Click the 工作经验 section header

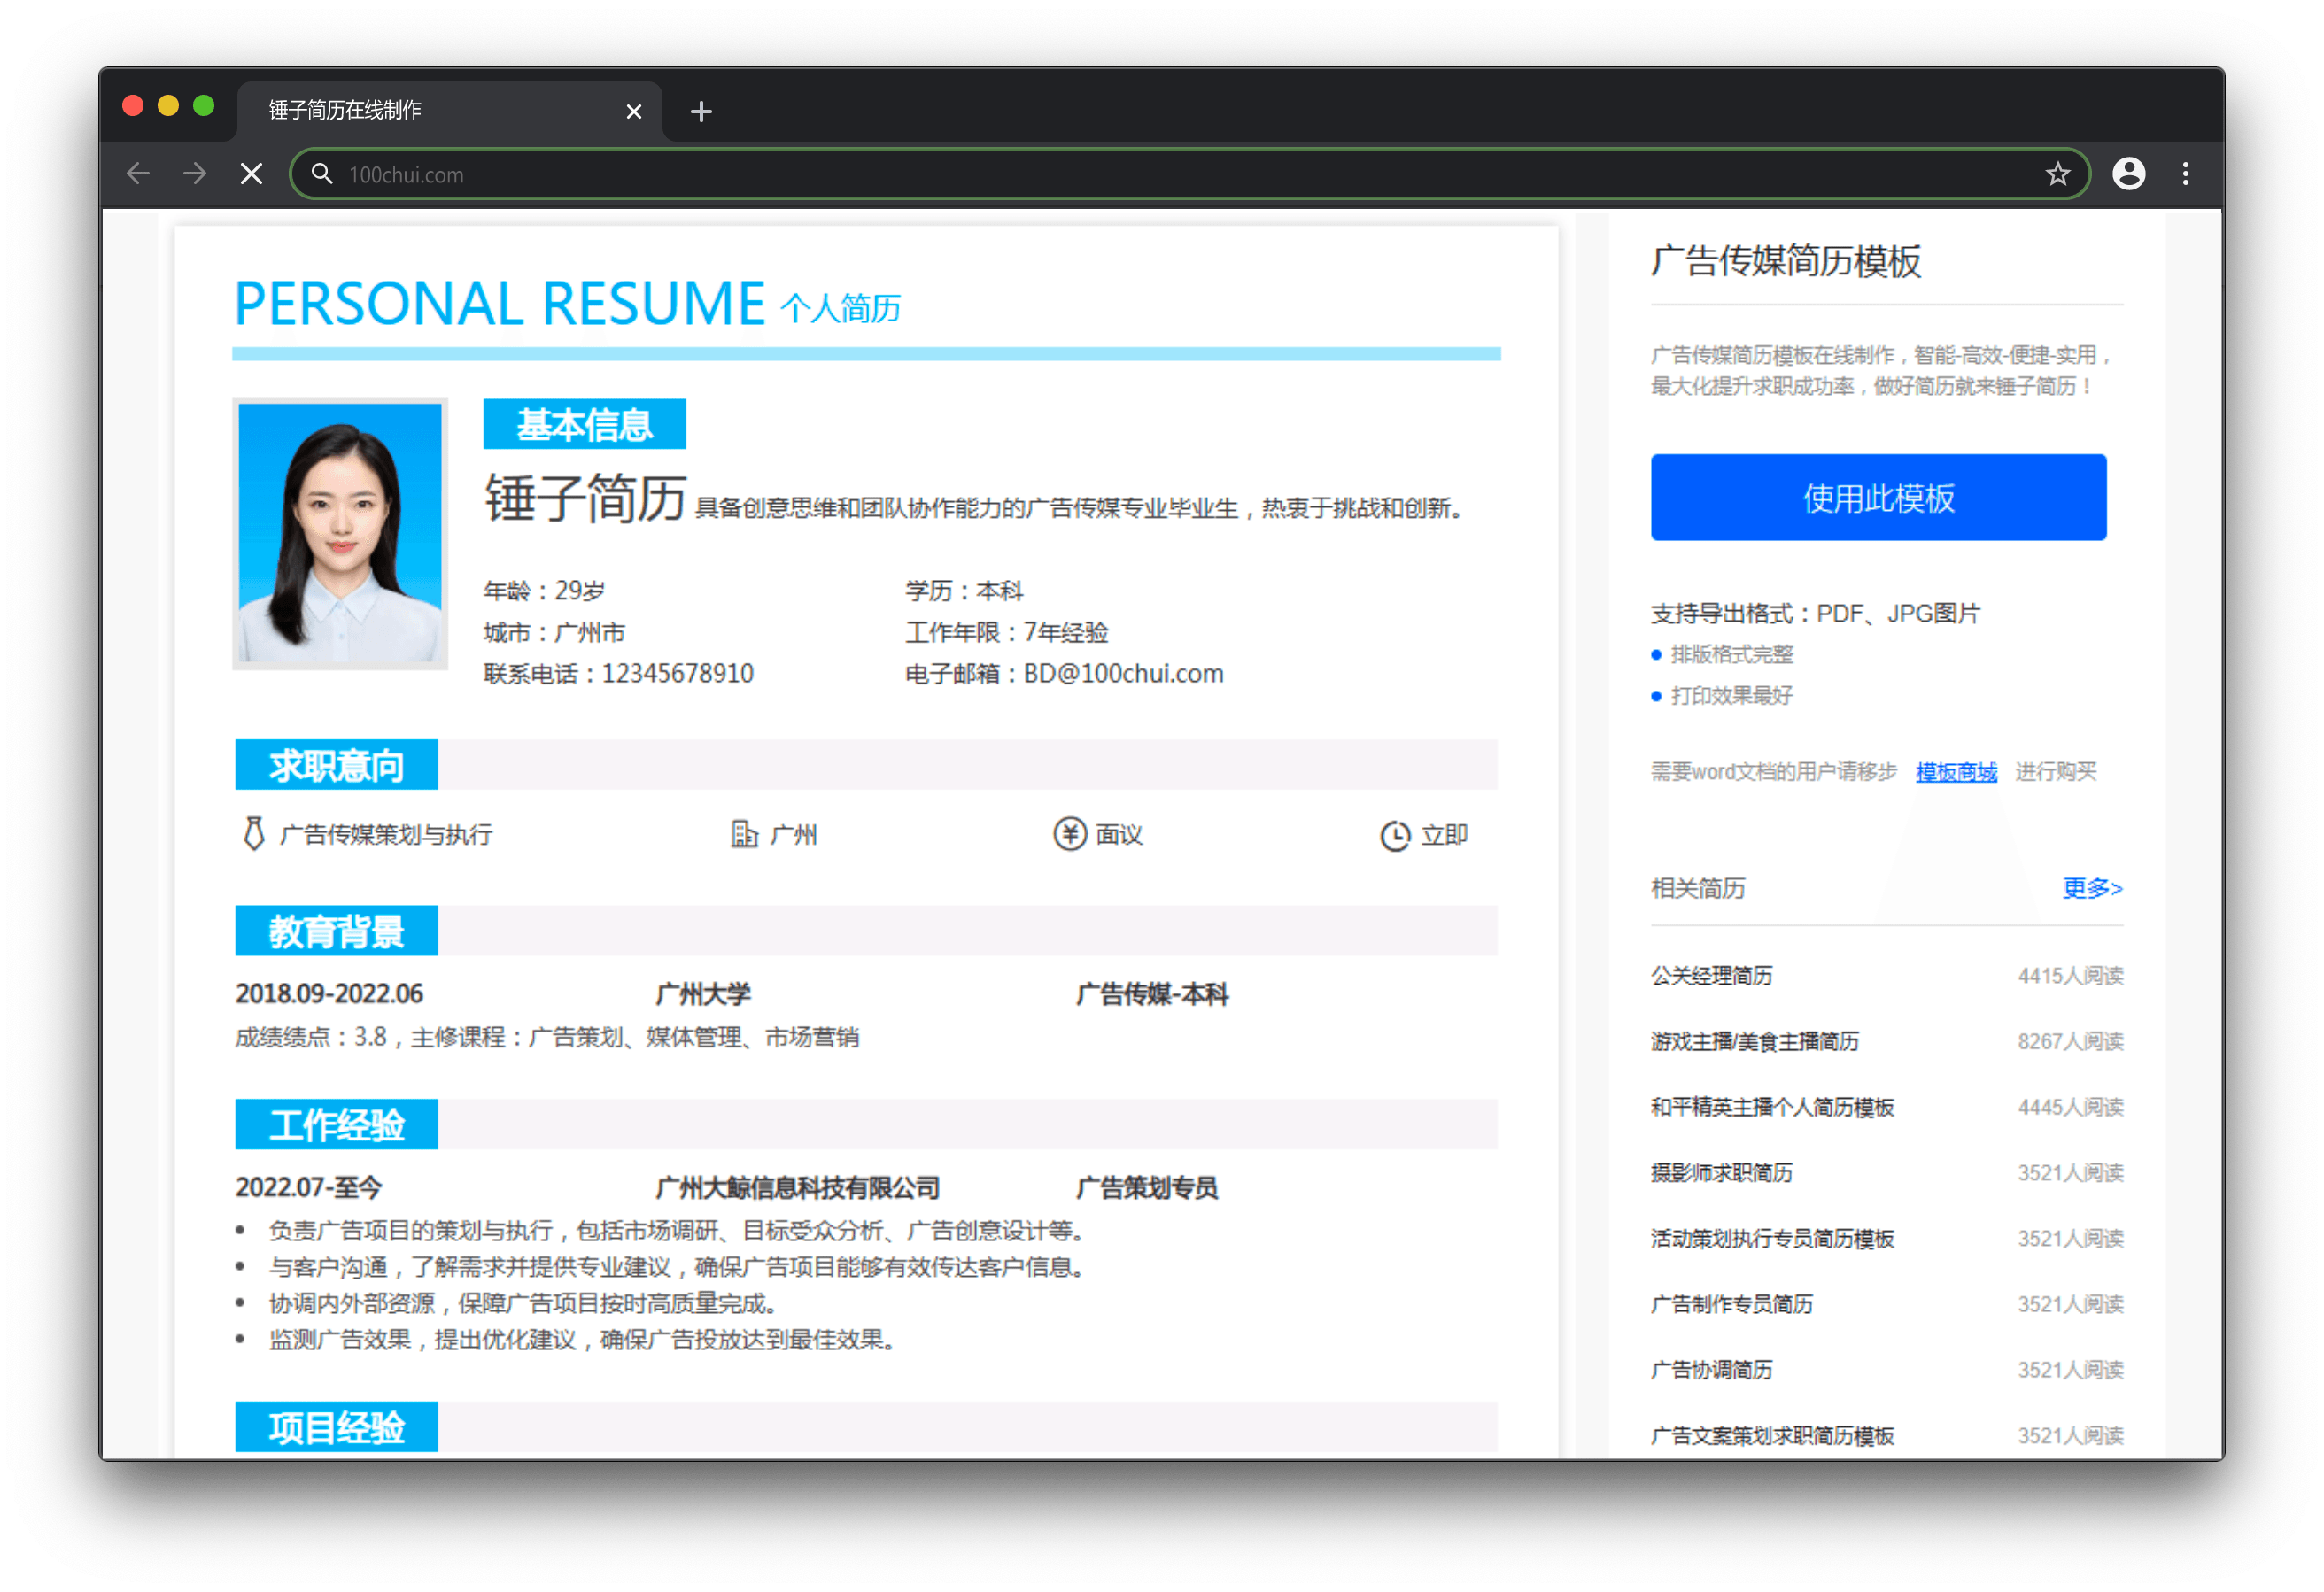click(336, 1124)
